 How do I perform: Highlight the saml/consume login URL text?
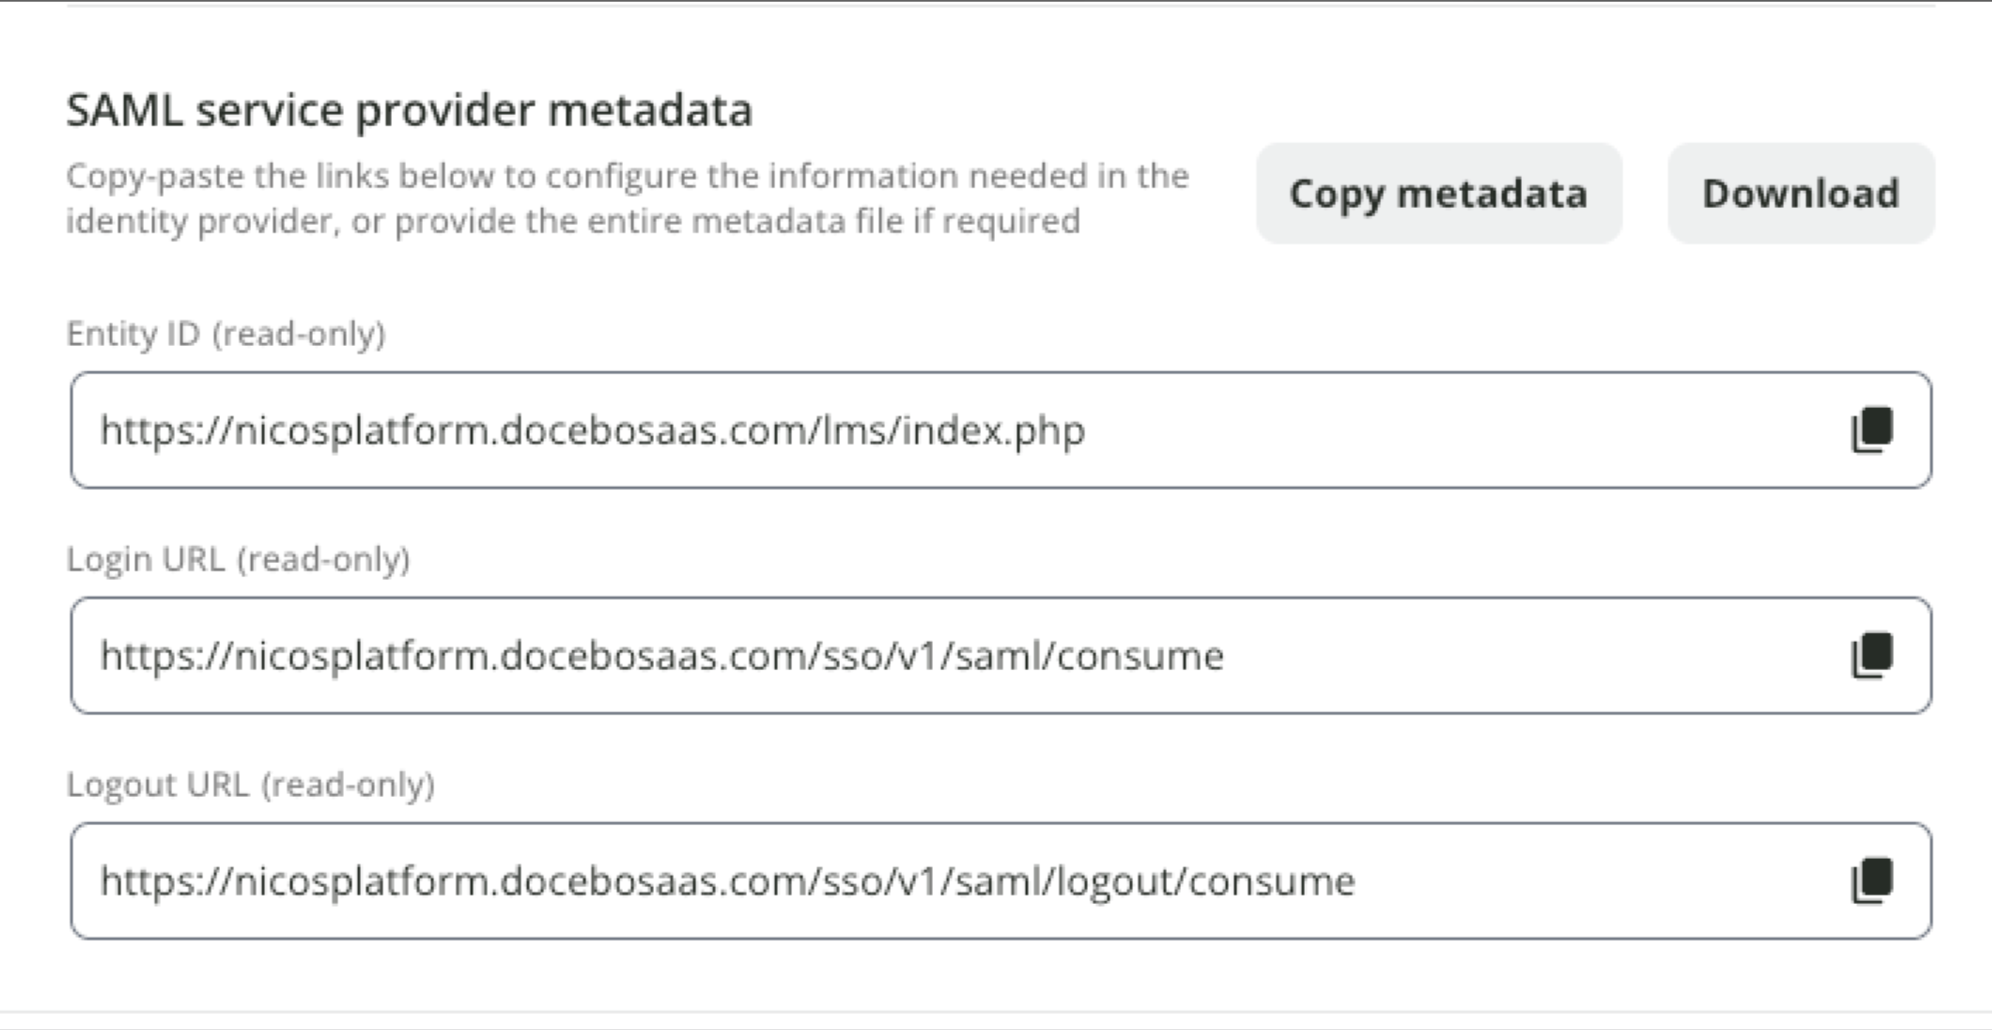(660, 655)
